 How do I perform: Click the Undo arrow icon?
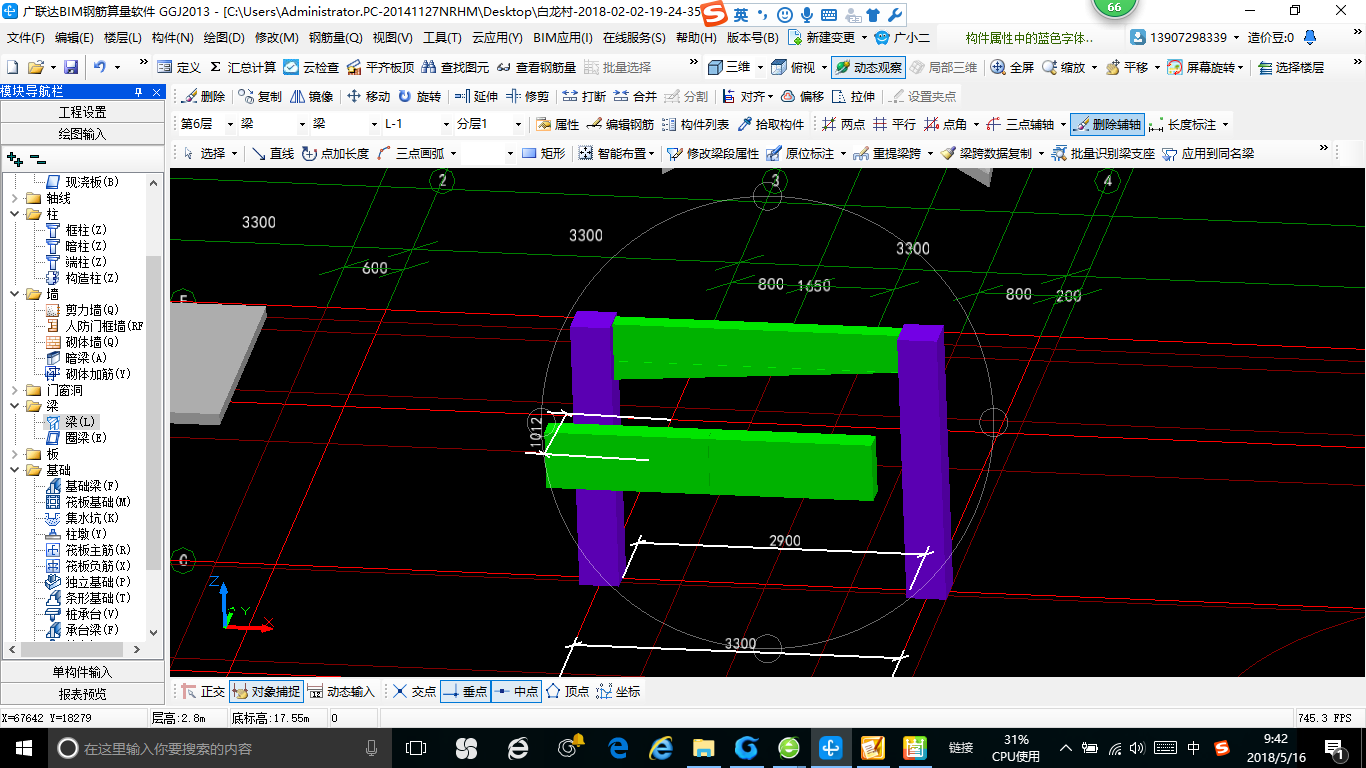[100, 67]
